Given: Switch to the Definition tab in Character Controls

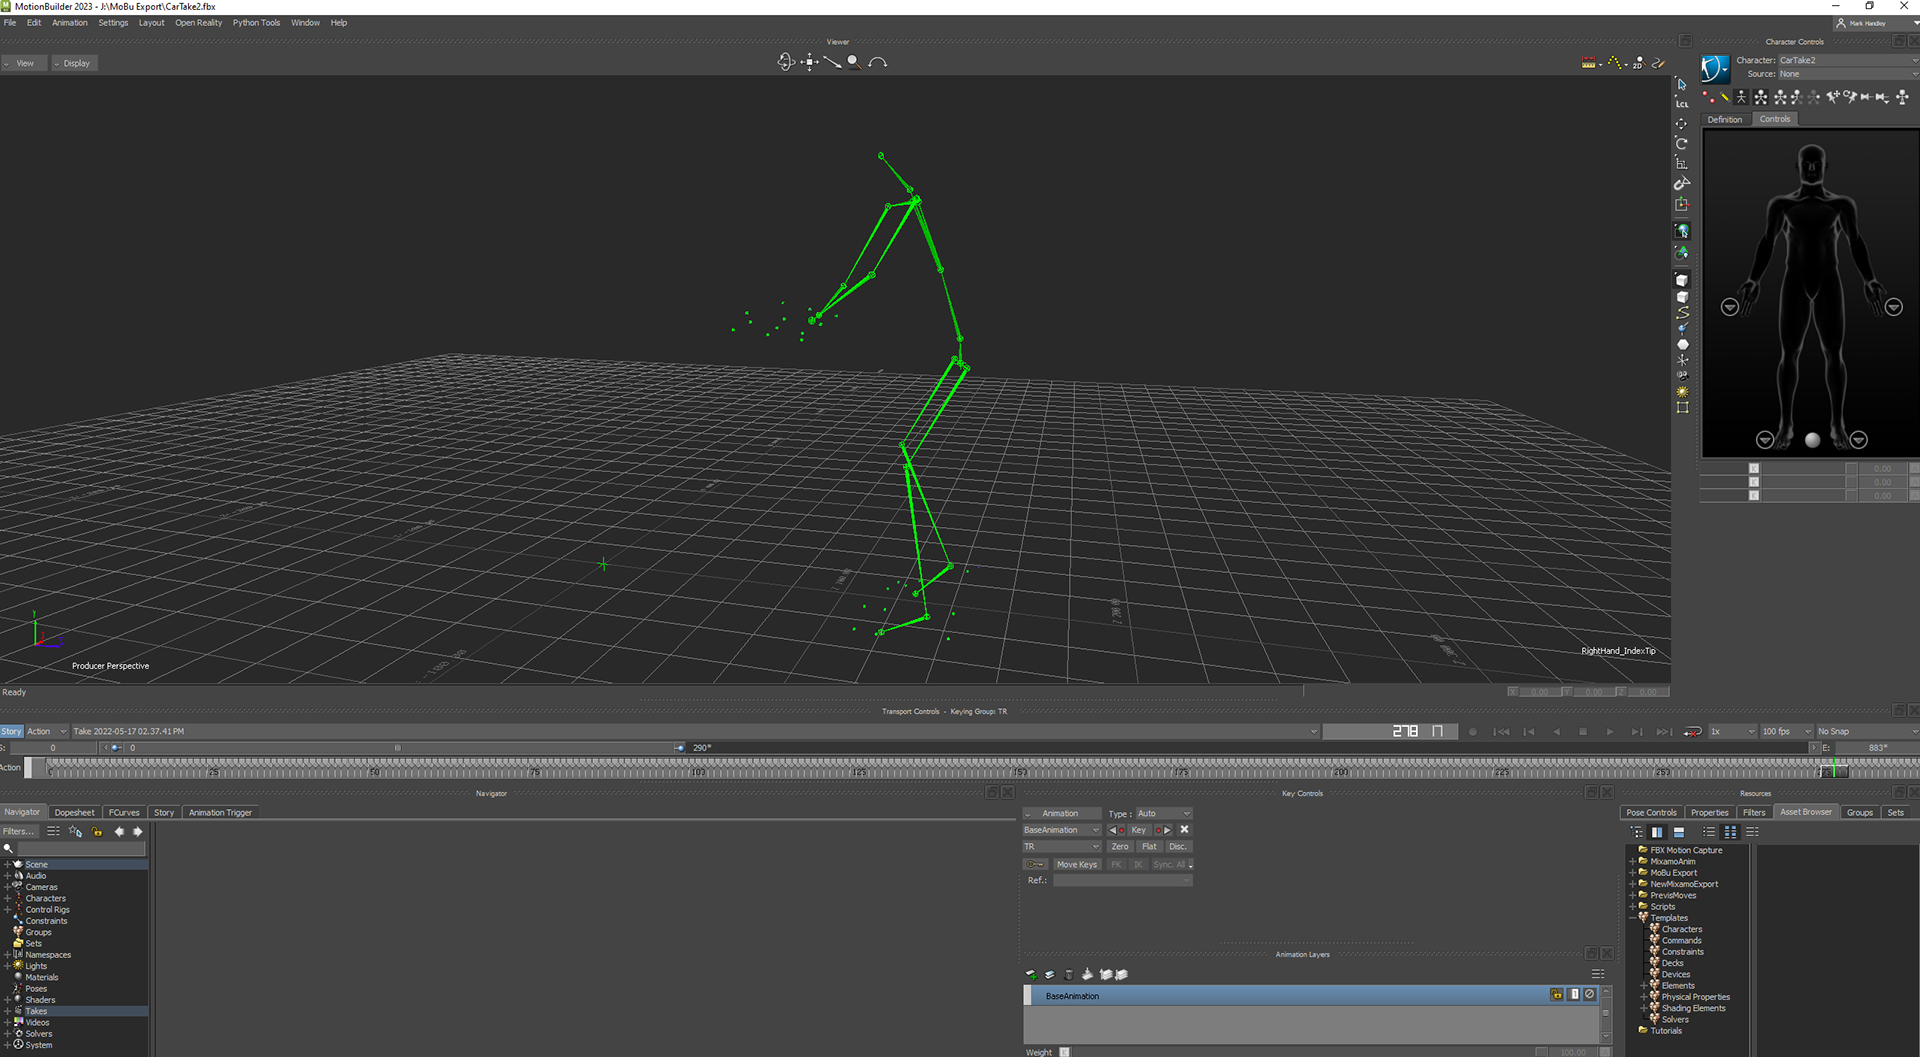Looking at the screenshot, I should [x=1724, y=119].
